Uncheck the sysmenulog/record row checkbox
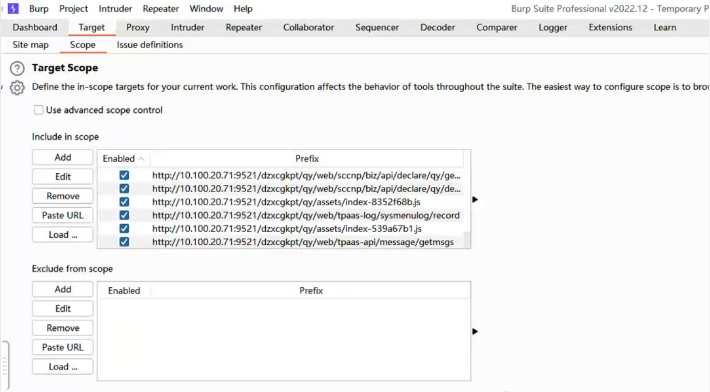 [124, 215]
